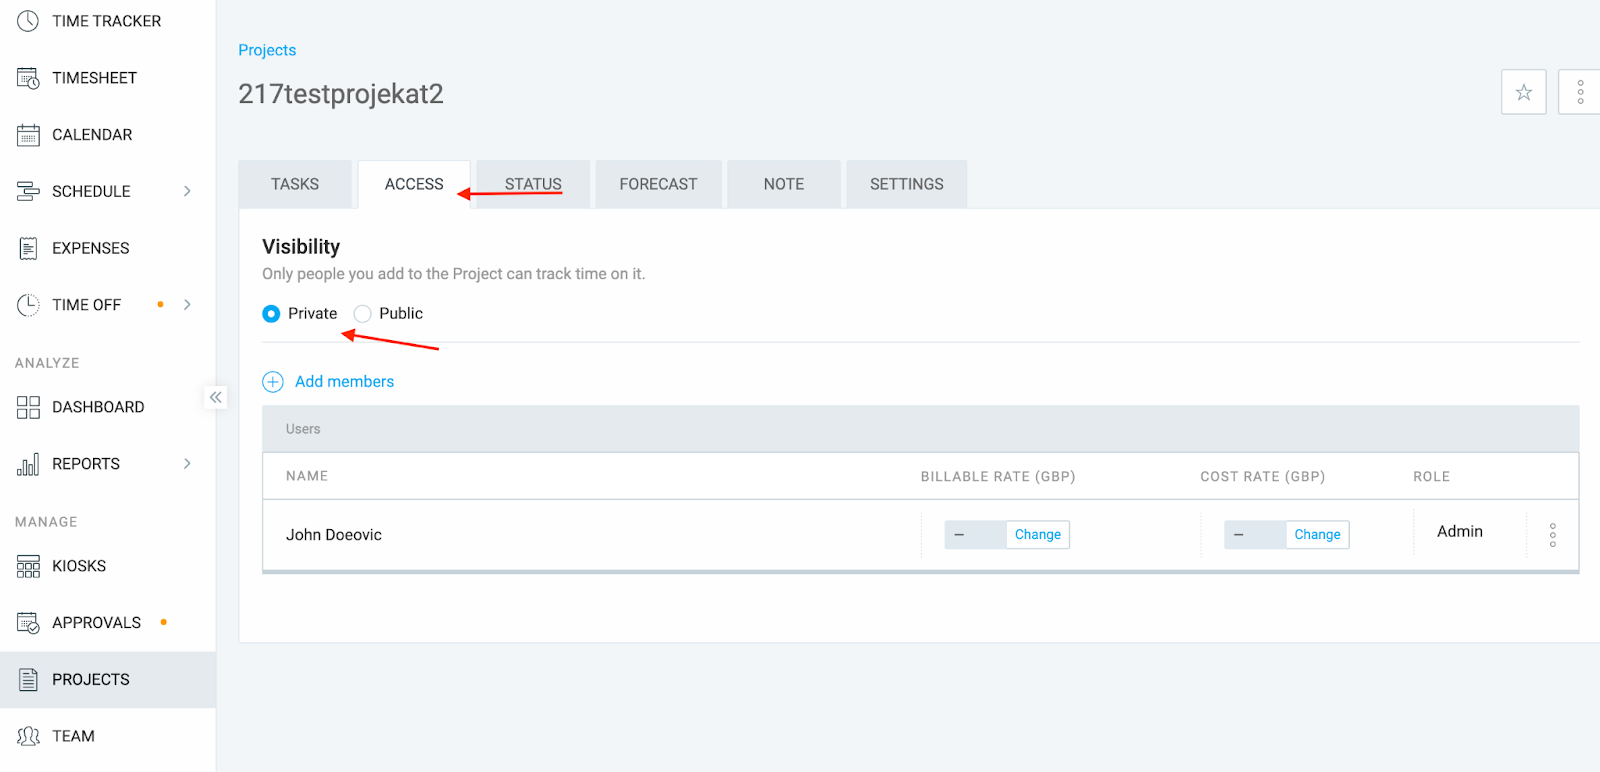The width and height of the screenshot is (1600, 772).
Task: Expand the Time Off submenu arrow
Action: point(187,305)
